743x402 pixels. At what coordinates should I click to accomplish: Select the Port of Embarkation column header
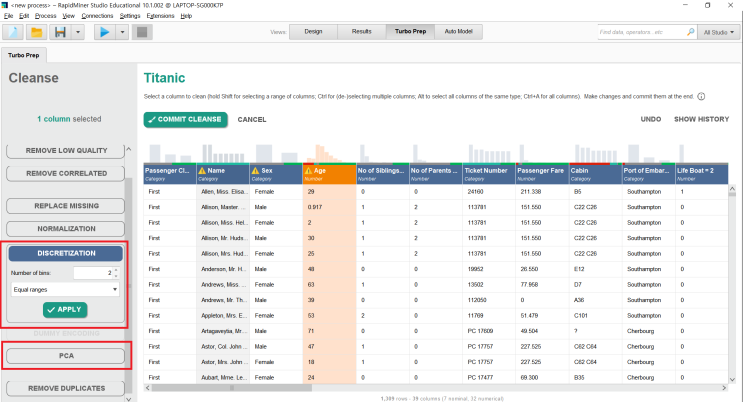(x=649, y=174)
